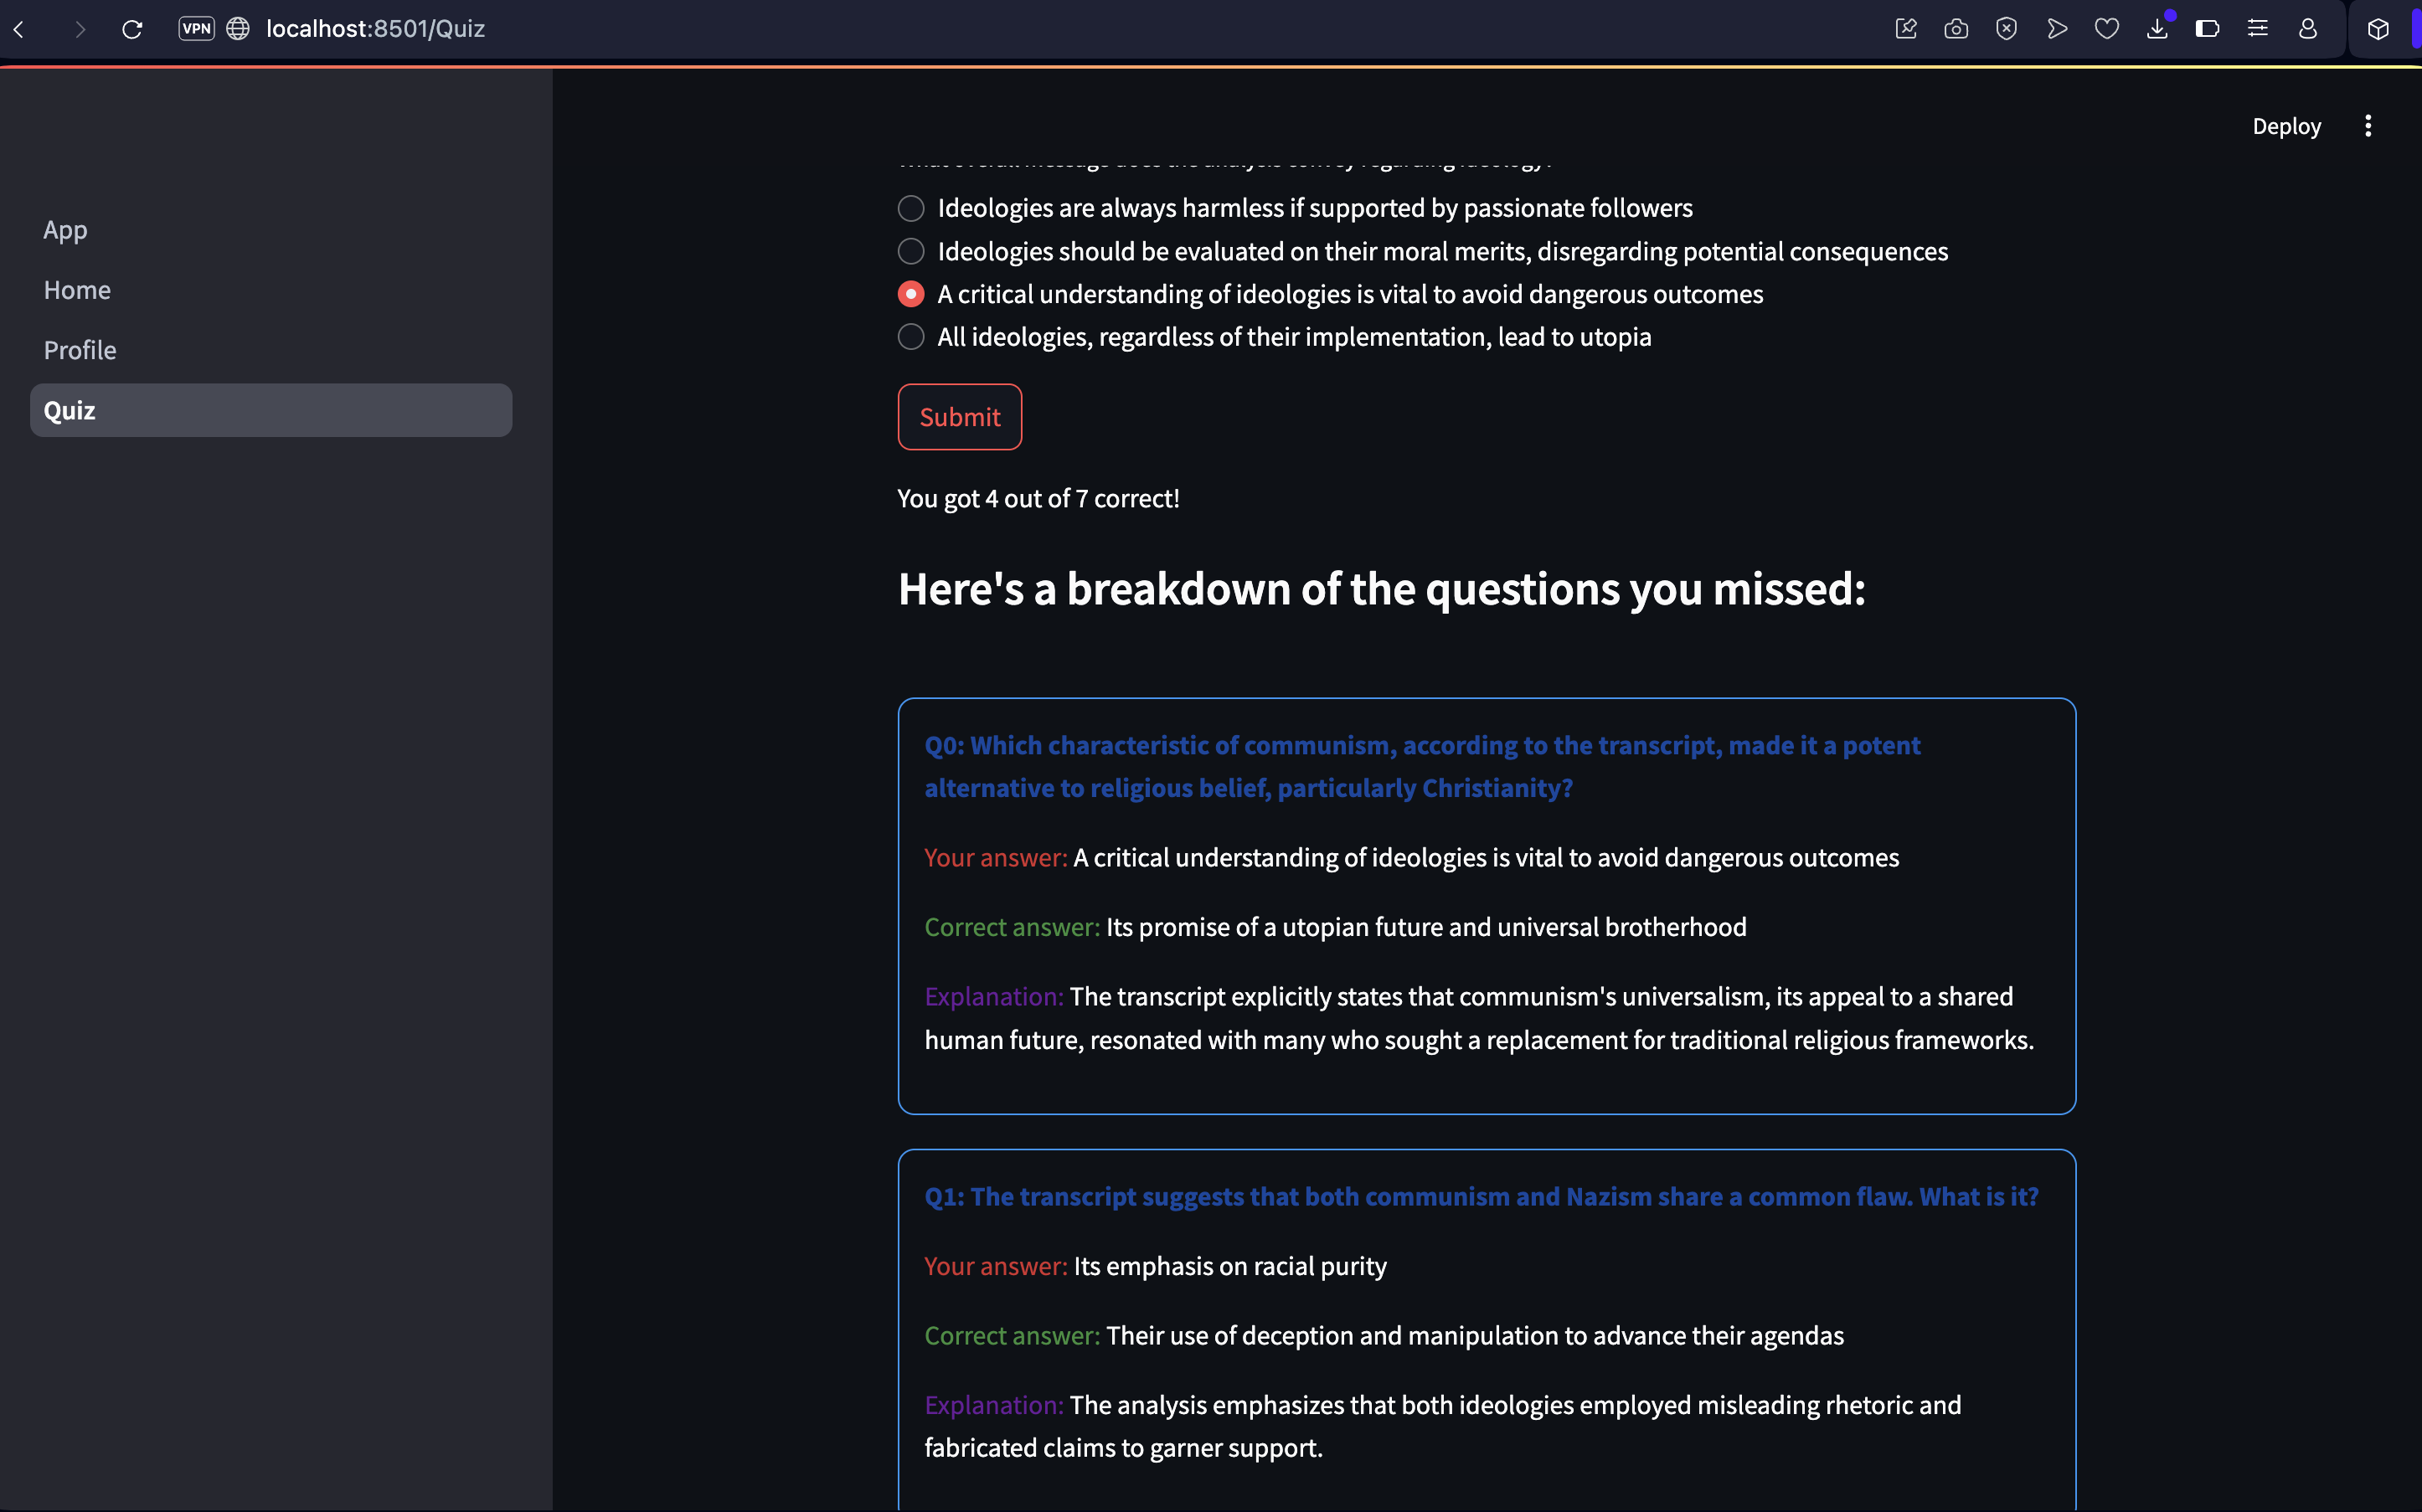The image size is (2422, 1512).
Task: Open the pinboard icon in the toolbar
Action: pos(1906,29)
